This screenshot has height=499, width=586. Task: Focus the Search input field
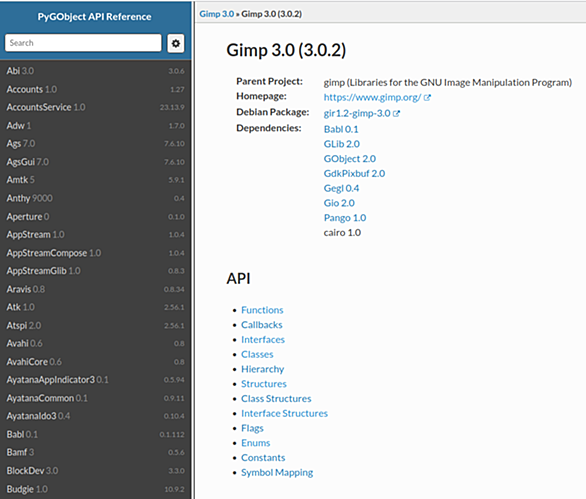[x=83, y=43]
